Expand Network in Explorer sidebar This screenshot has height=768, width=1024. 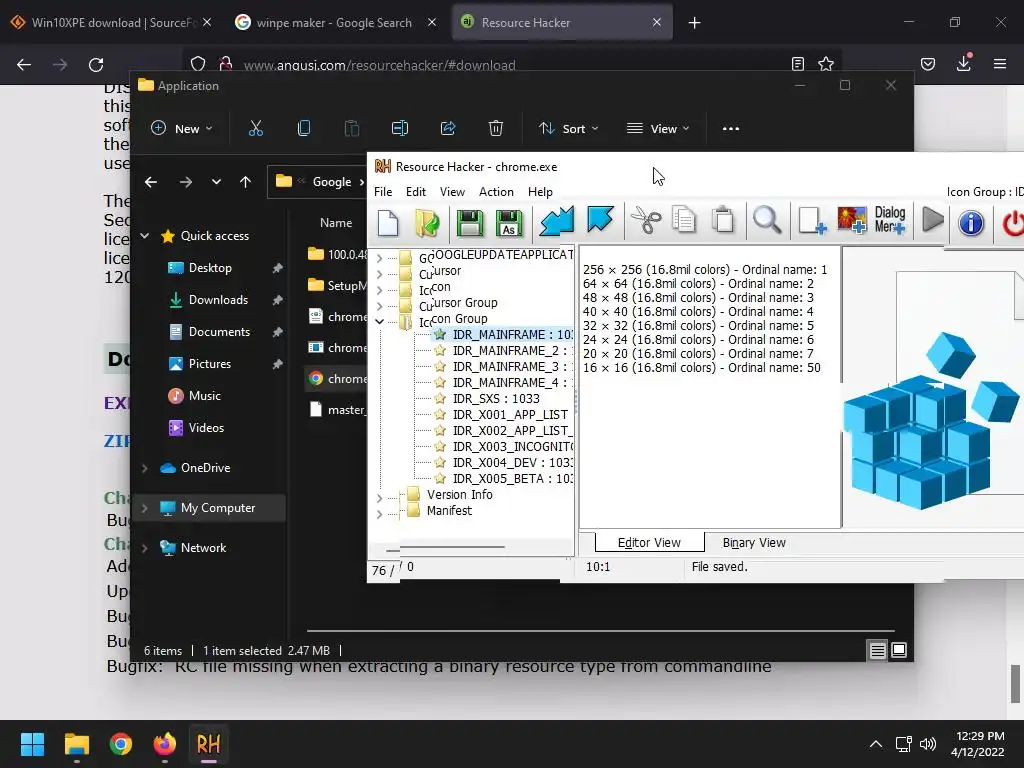(x=144, y=549)
